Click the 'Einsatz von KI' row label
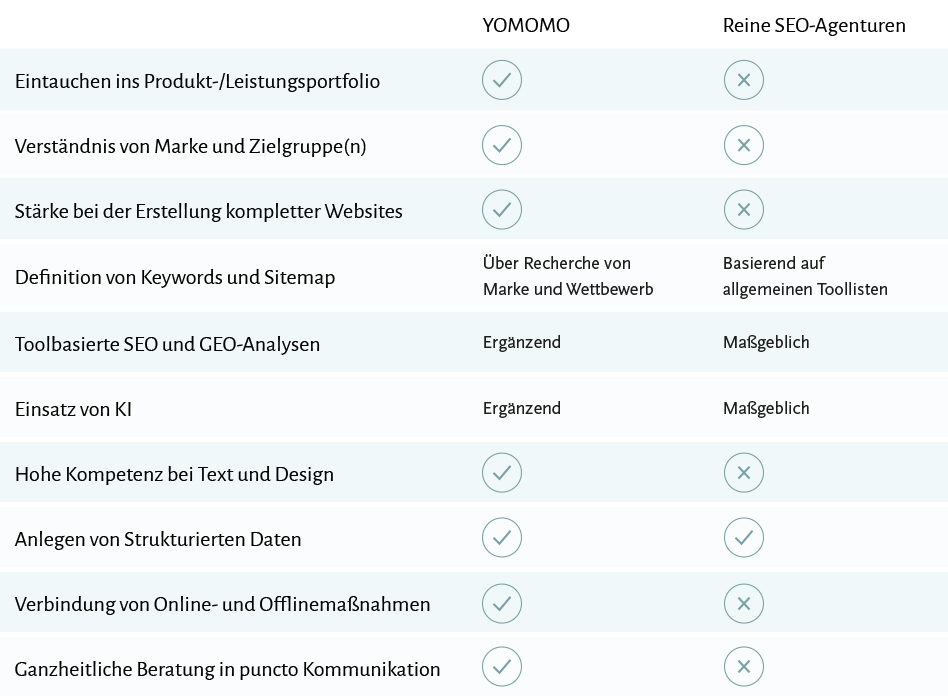Screen dimensions: 948x696 point(73,409)
